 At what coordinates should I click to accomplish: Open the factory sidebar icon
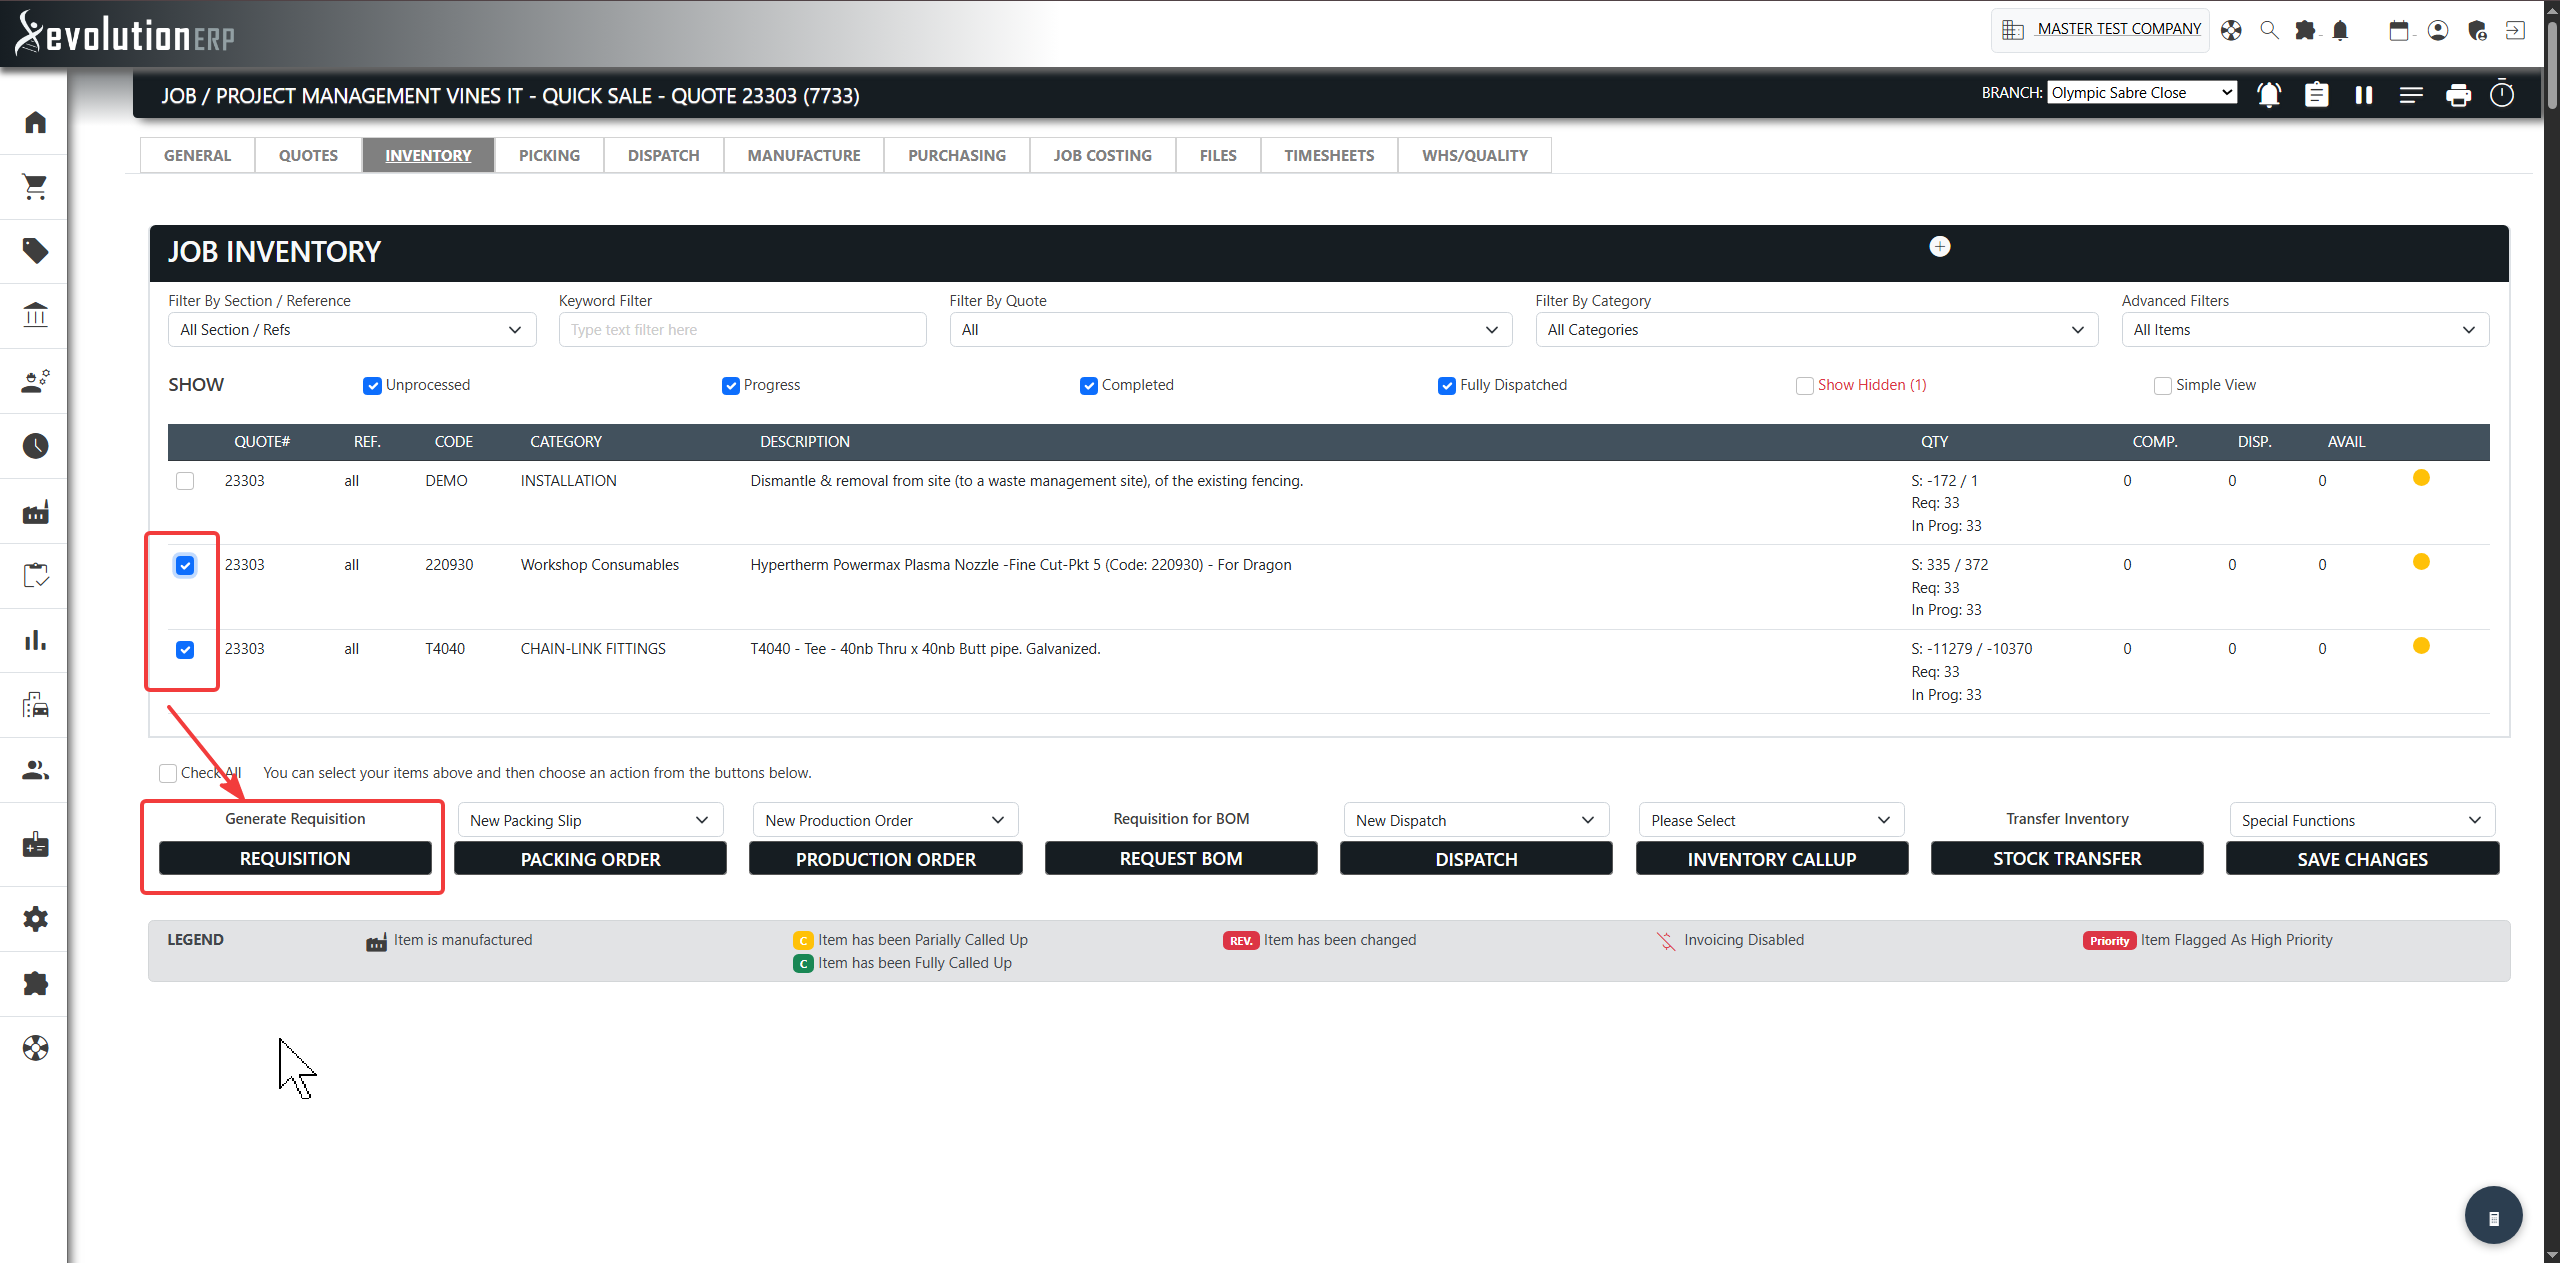click(x=36, y=513)
